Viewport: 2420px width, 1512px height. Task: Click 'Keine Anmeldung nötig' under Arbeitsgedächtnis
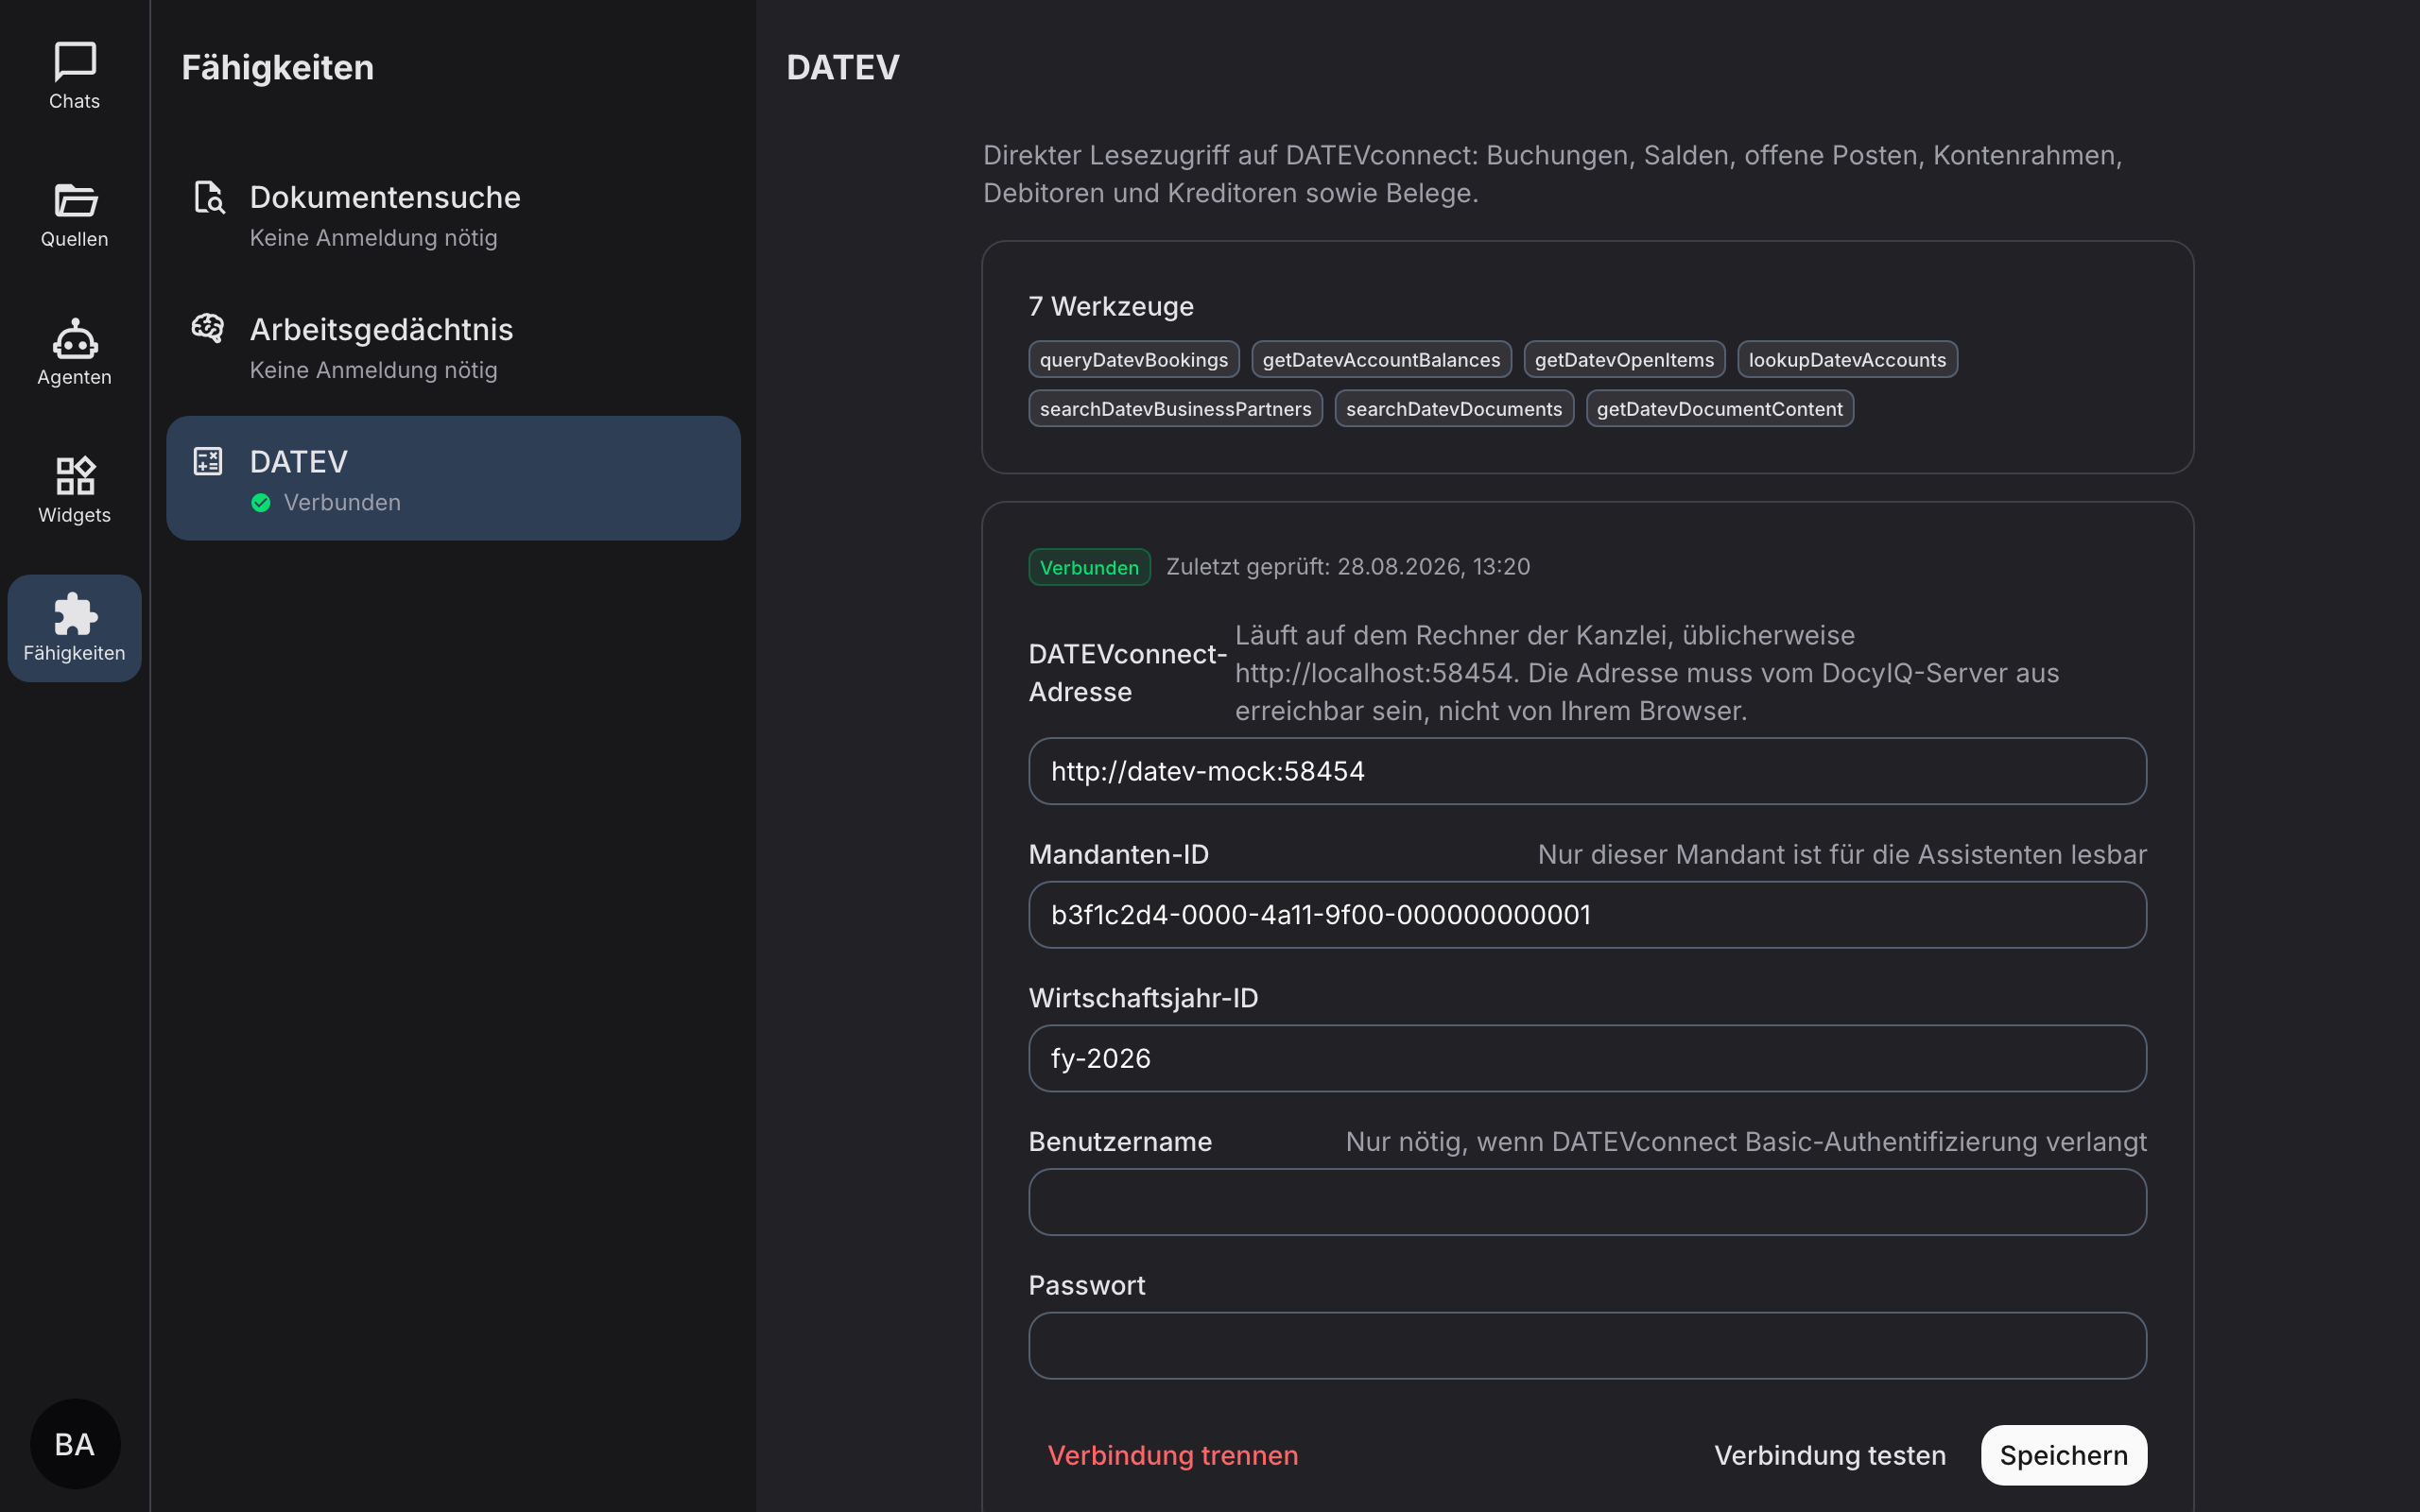click(373, 370)
